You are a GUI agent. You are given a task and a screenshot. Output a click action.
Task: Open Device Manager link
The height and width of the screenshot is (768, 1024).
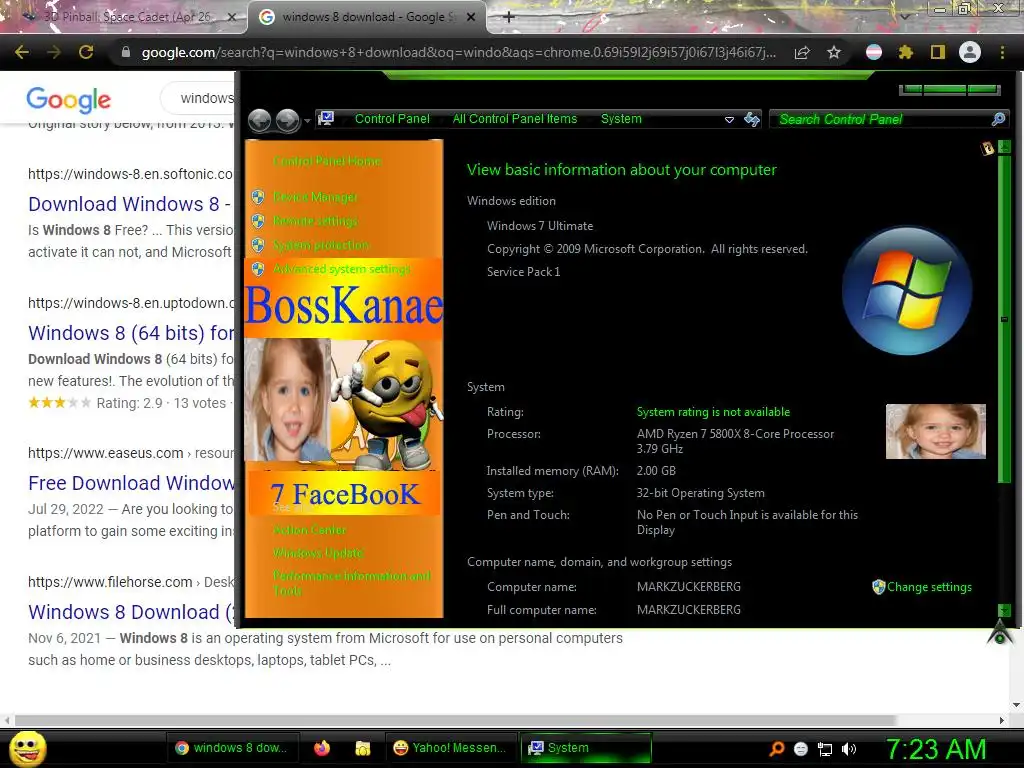tap(315, 197)
